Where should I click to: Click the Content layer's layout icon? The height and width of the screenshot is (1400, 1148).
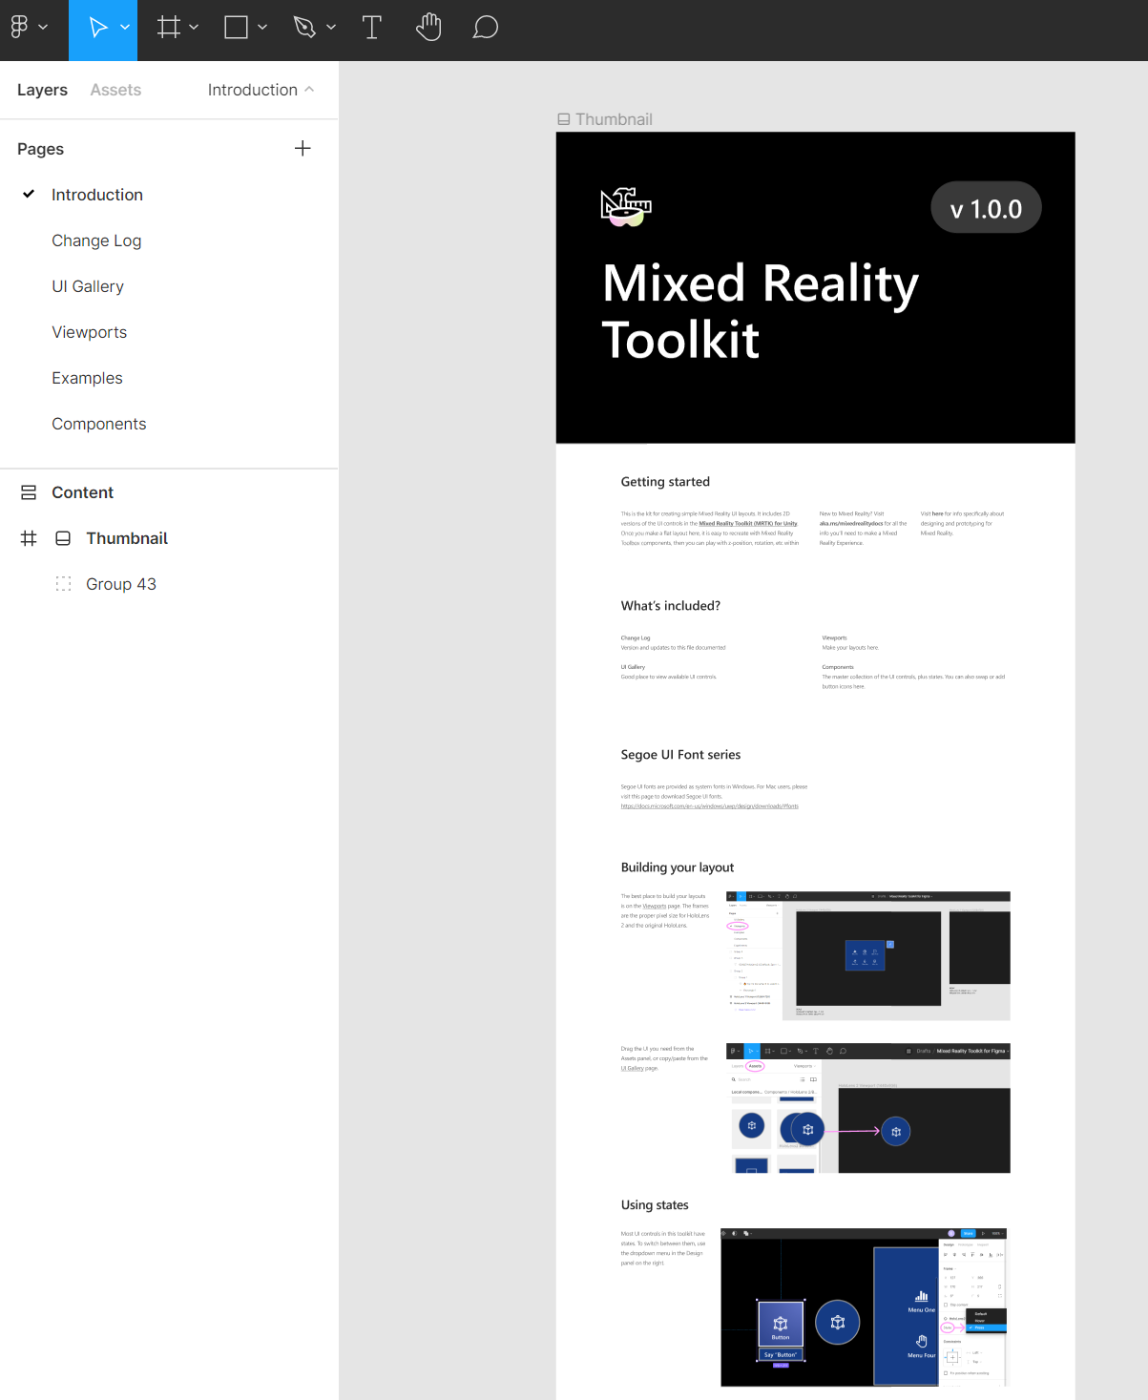(x=29, y=493)
